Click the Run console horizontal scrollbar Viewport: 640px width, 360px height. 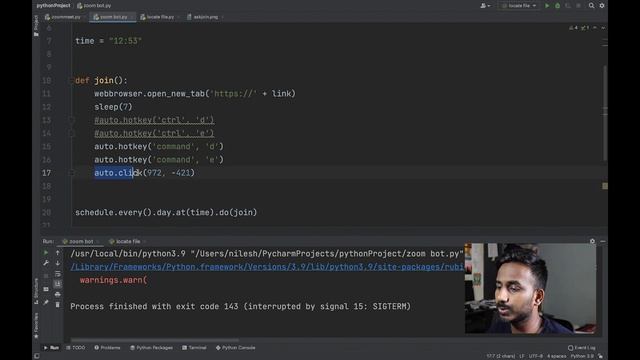(154, 340)
